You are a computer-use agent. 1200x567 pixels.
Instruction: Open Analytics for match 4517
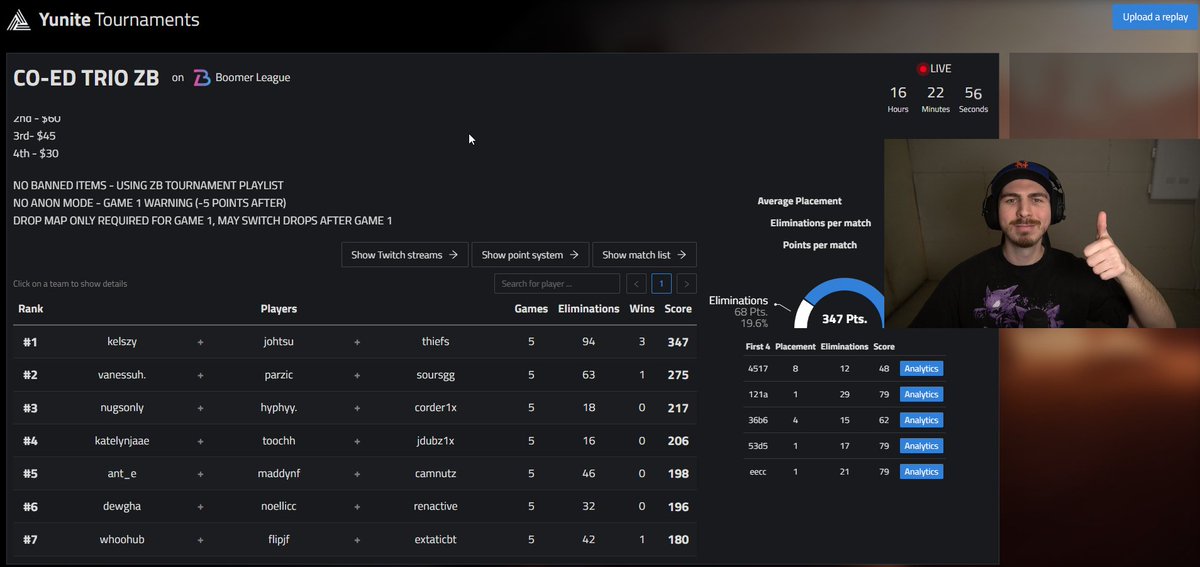click(921, 369)
